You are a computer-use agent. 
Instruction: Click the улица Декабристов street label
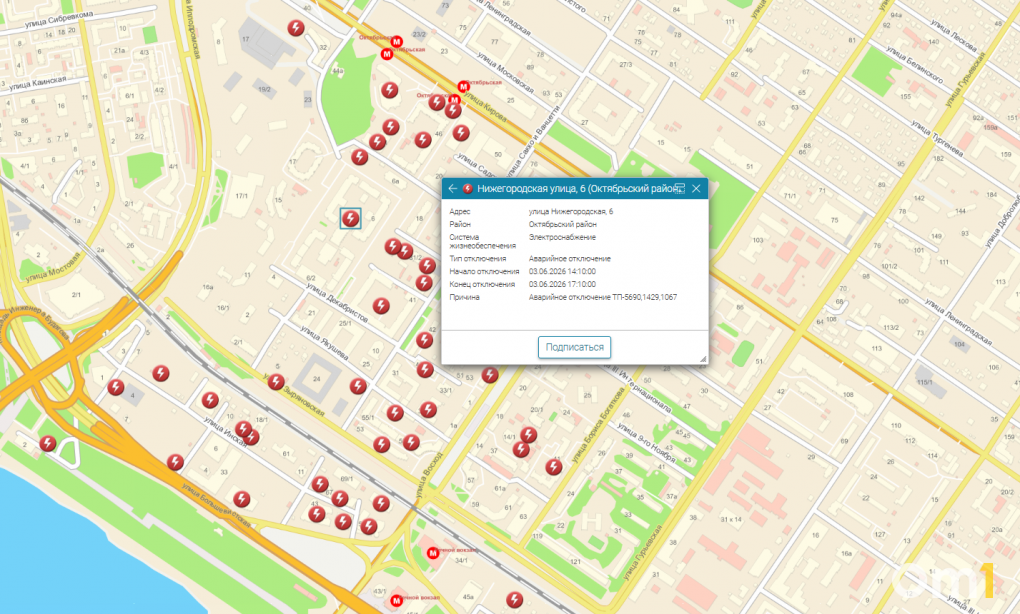pyautogui.click(x=338, y=302)
